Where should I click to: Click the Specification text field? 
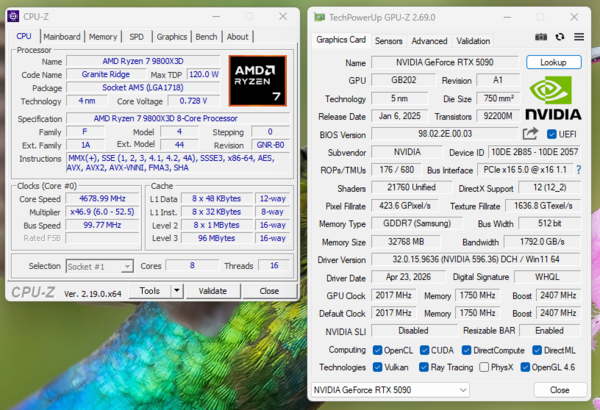coord(178,118)
